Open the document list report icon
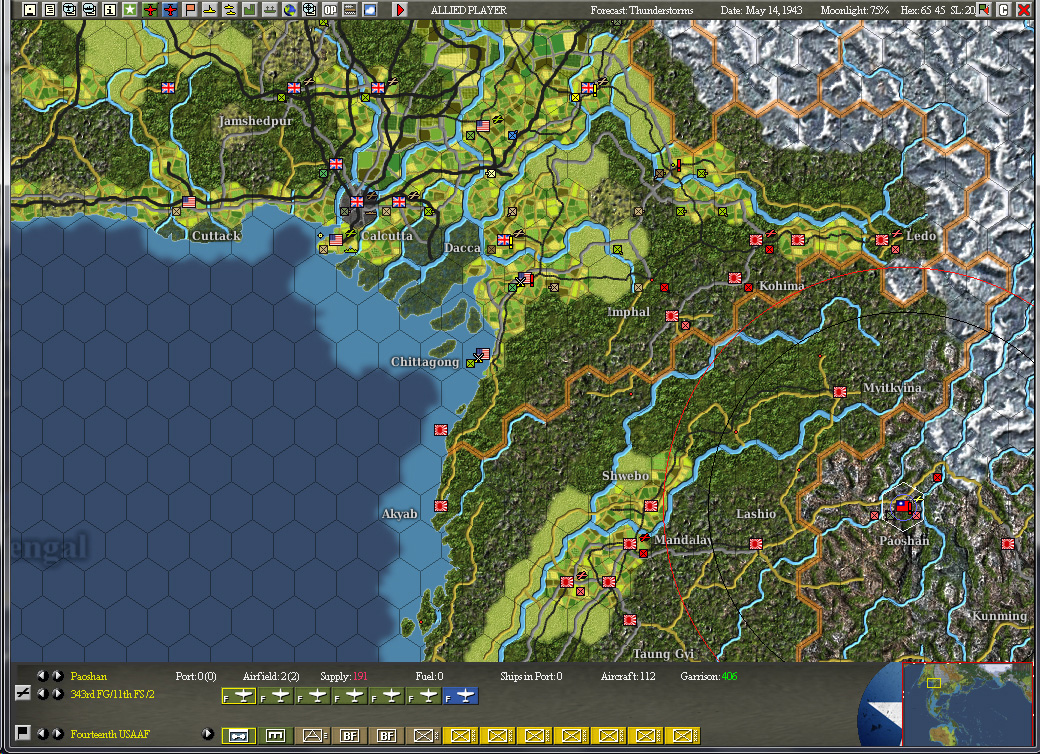 pyautogui.click(x=50, y=9)
